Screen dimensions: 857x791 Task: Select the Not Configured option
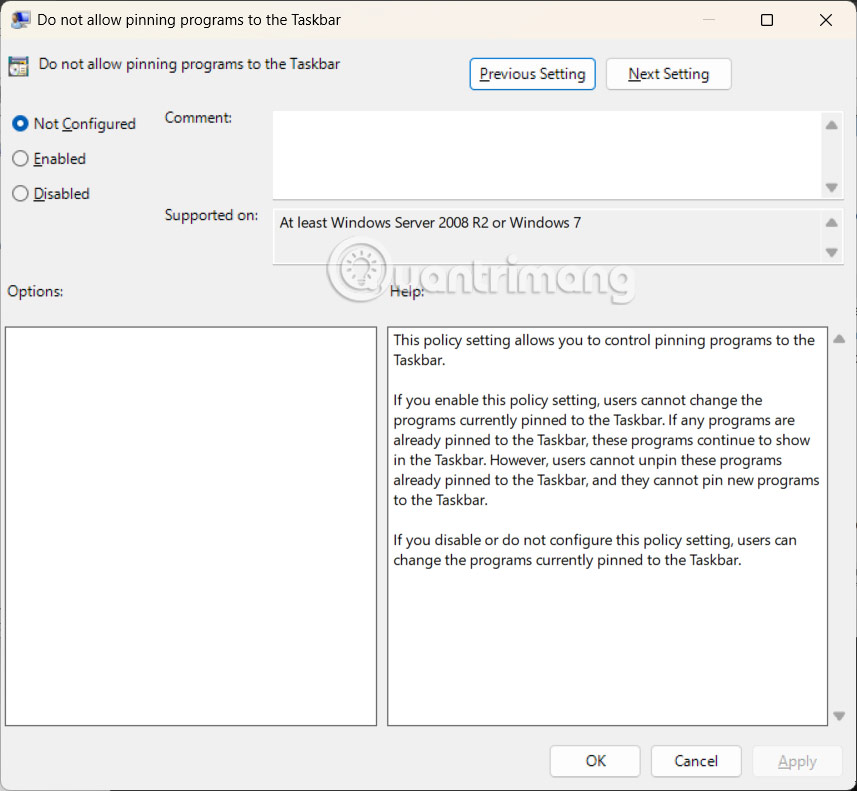pos(21,123)
